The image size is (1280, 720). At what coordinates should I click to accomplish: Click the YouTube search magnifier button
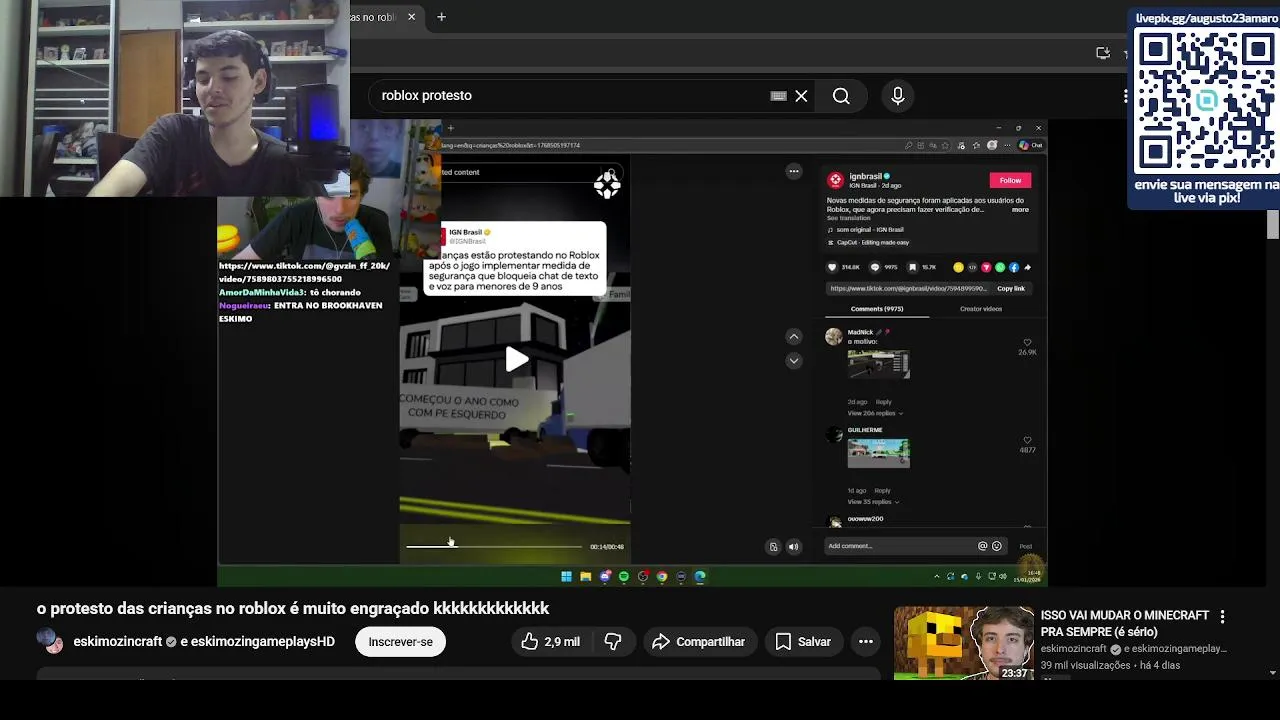coord(841,96)
